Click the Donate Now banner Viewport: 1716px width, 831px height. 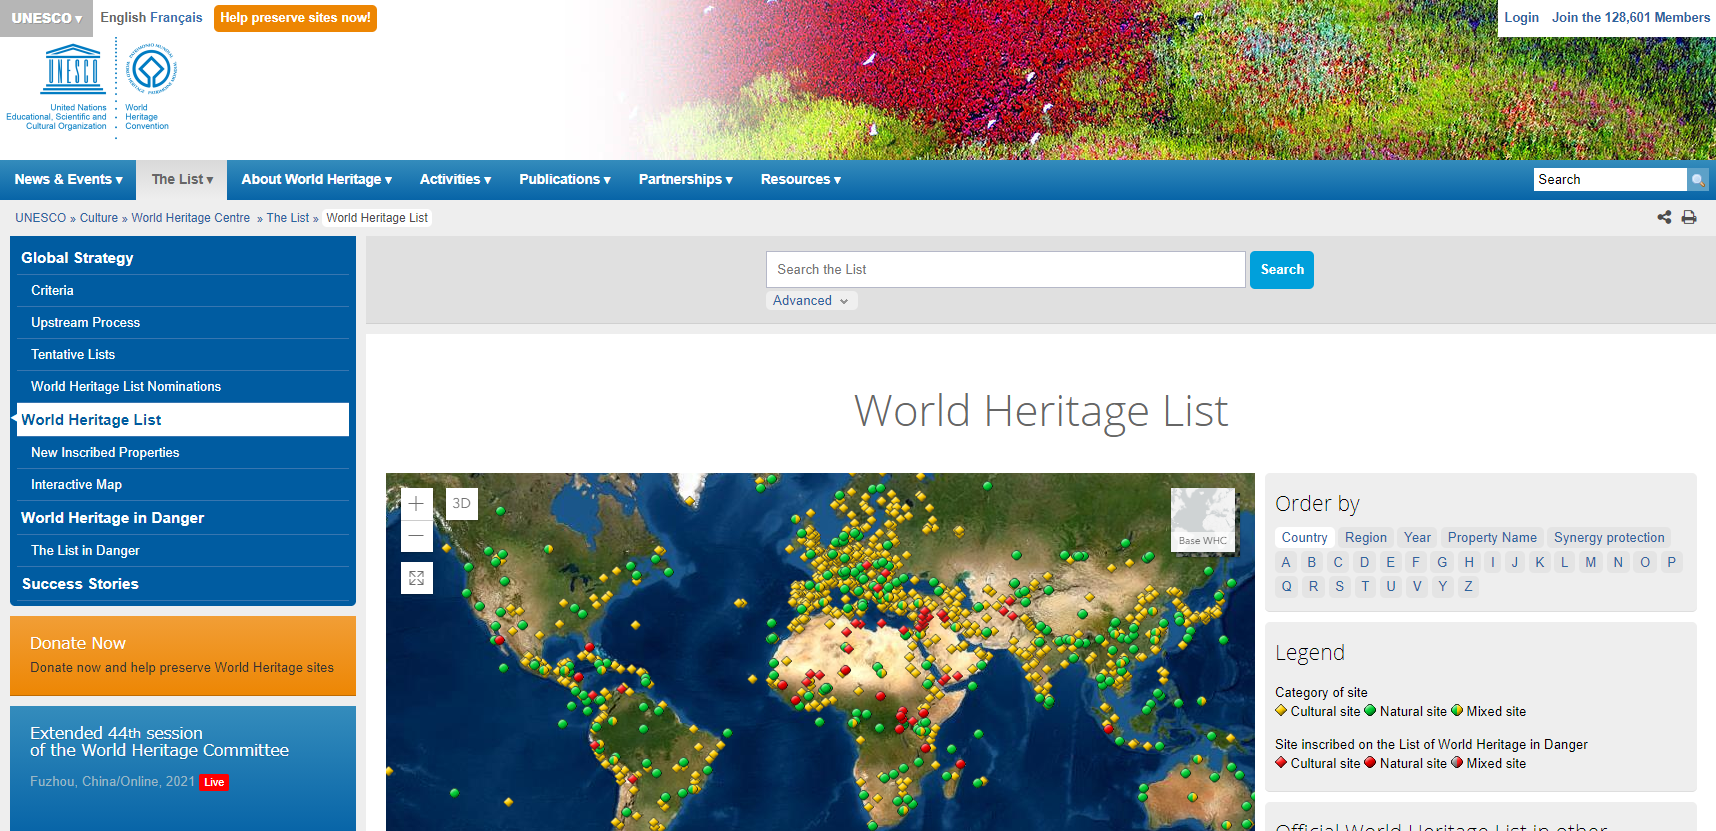(x=183, y=656)
